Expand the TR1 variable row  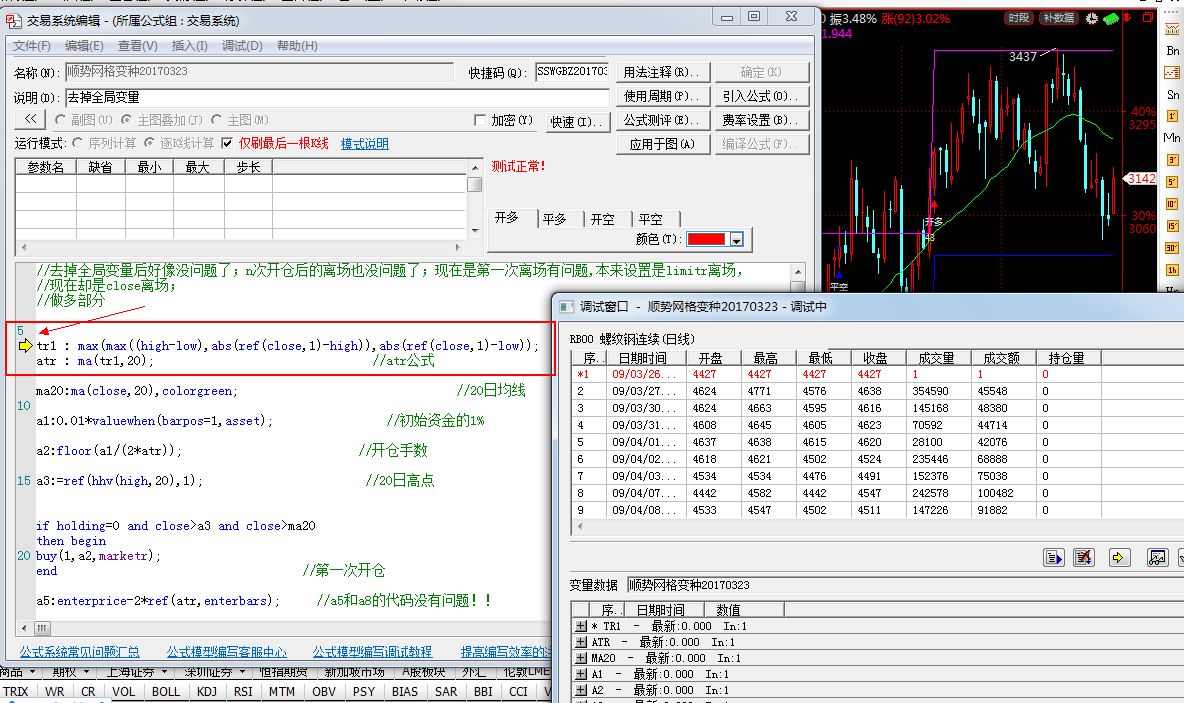(x=581, y=626)
